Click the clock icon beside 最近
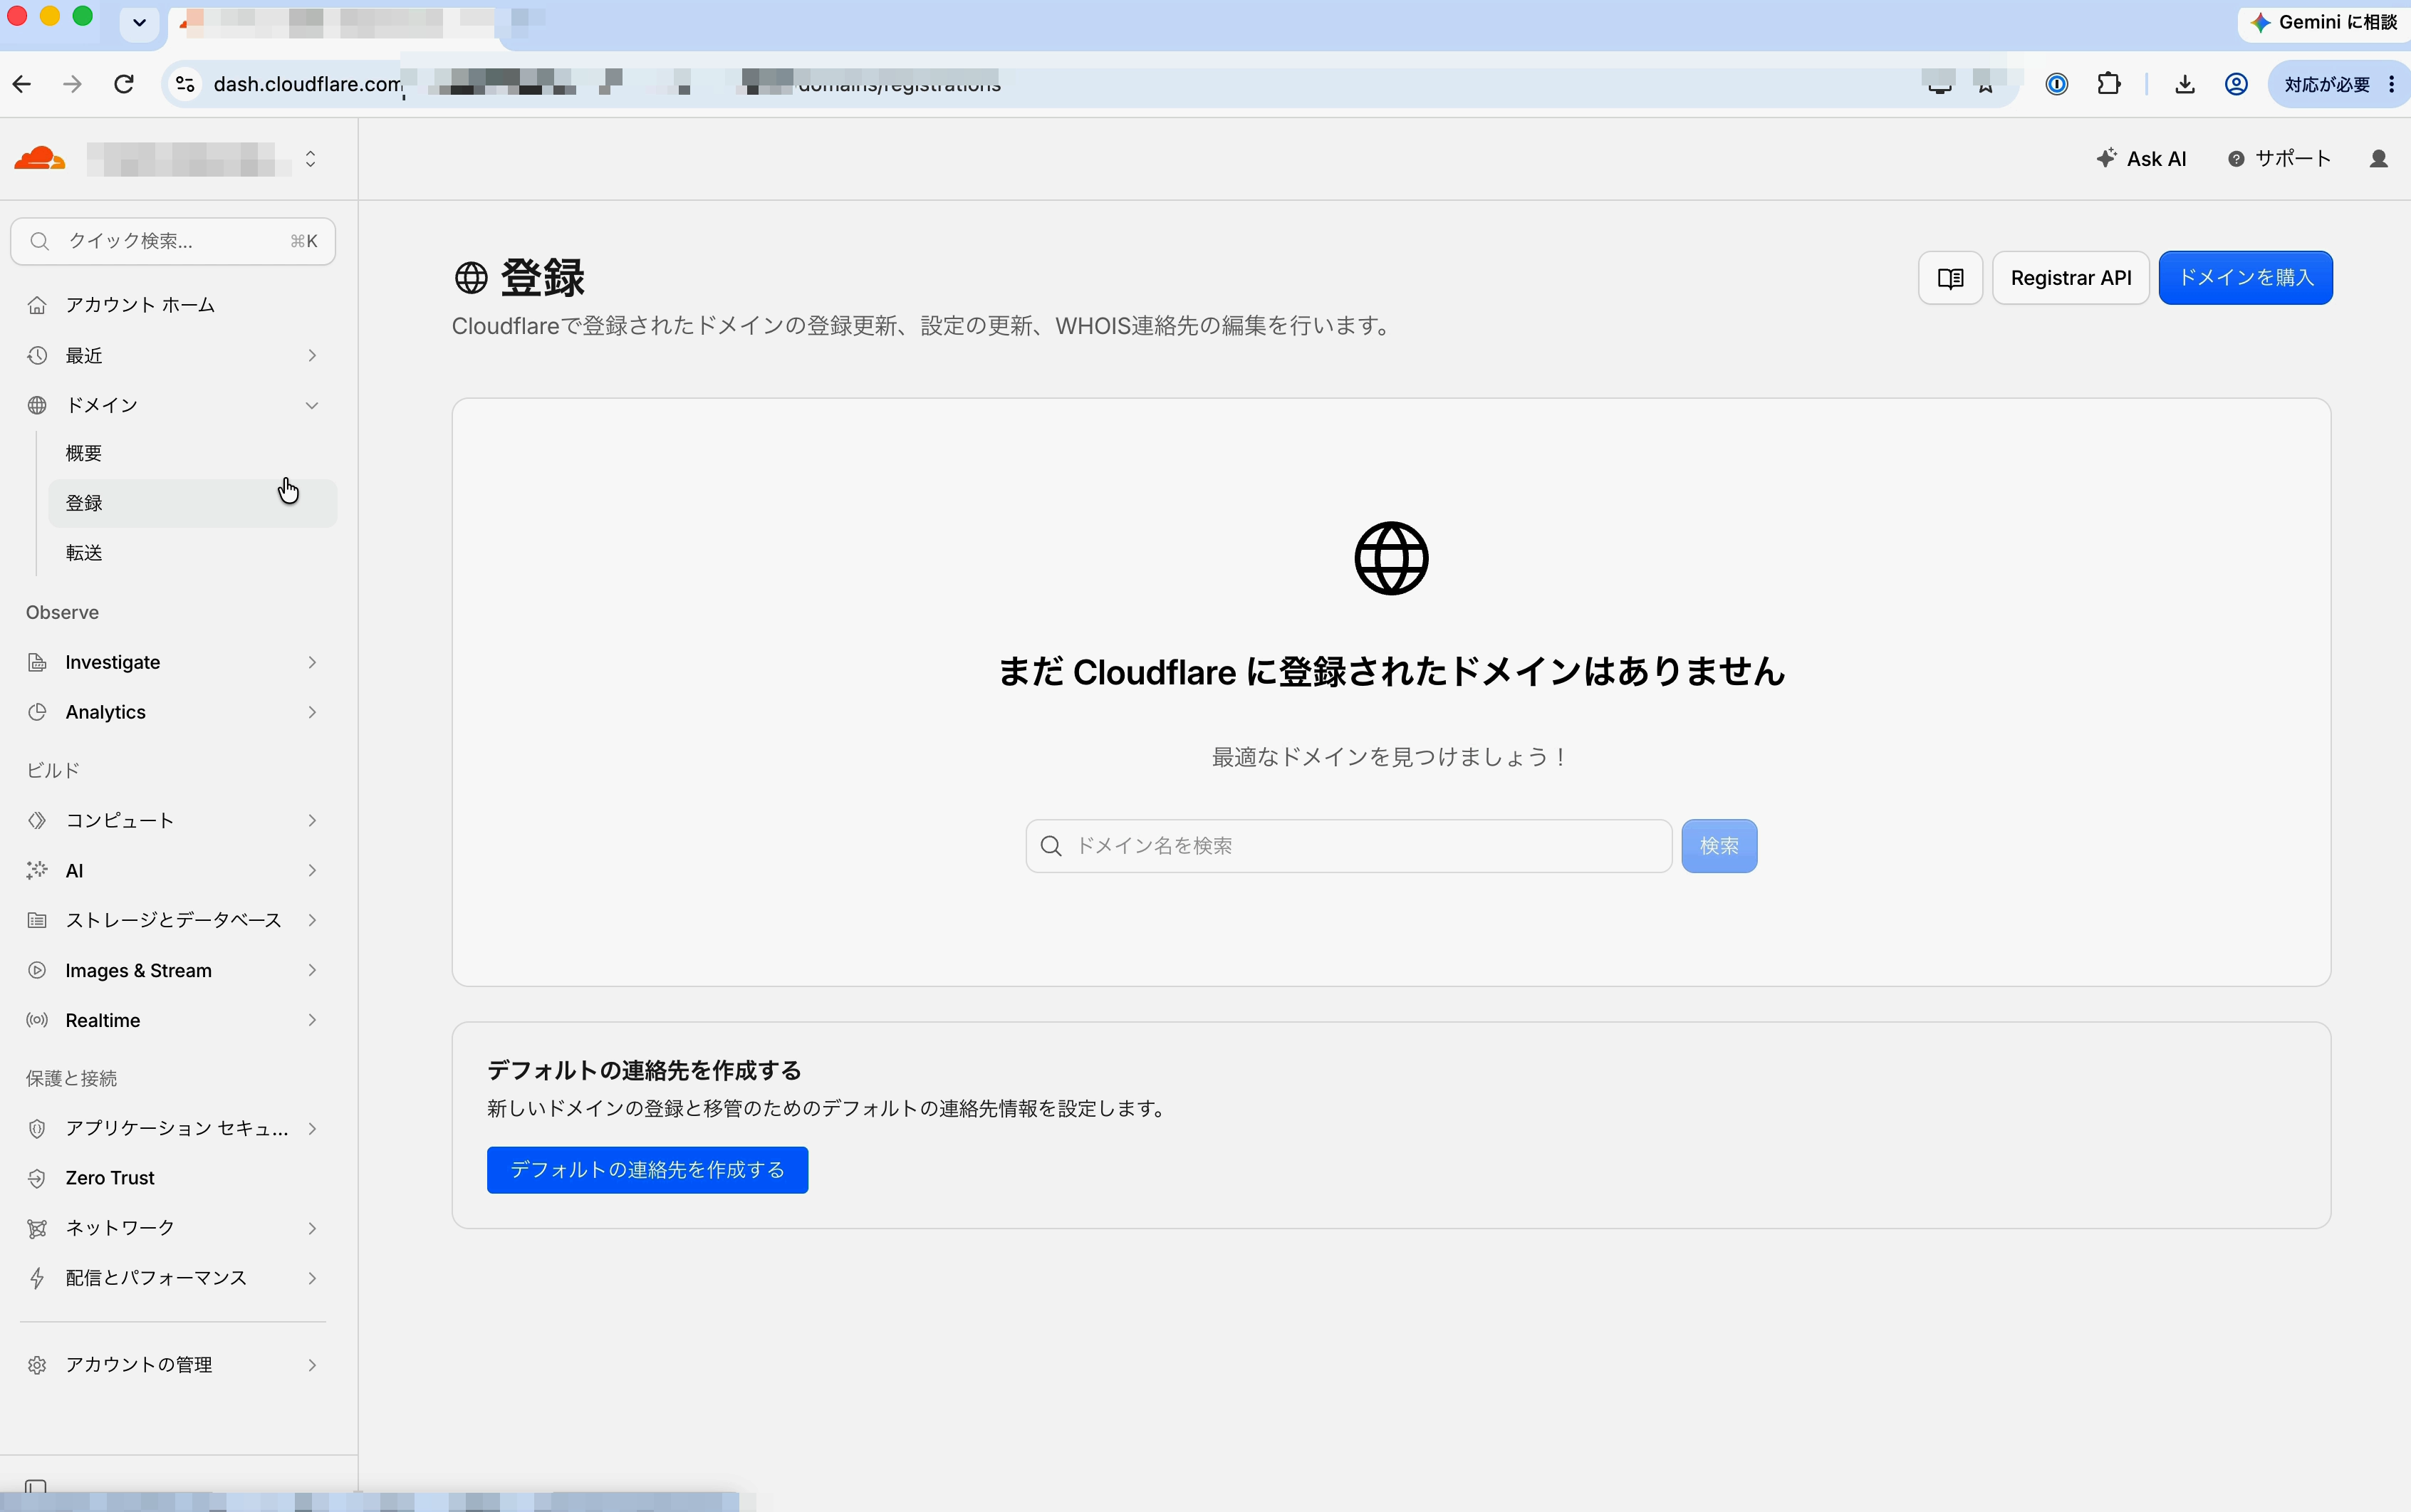This screenshot has height=1512, width=2411. point(37,356)
